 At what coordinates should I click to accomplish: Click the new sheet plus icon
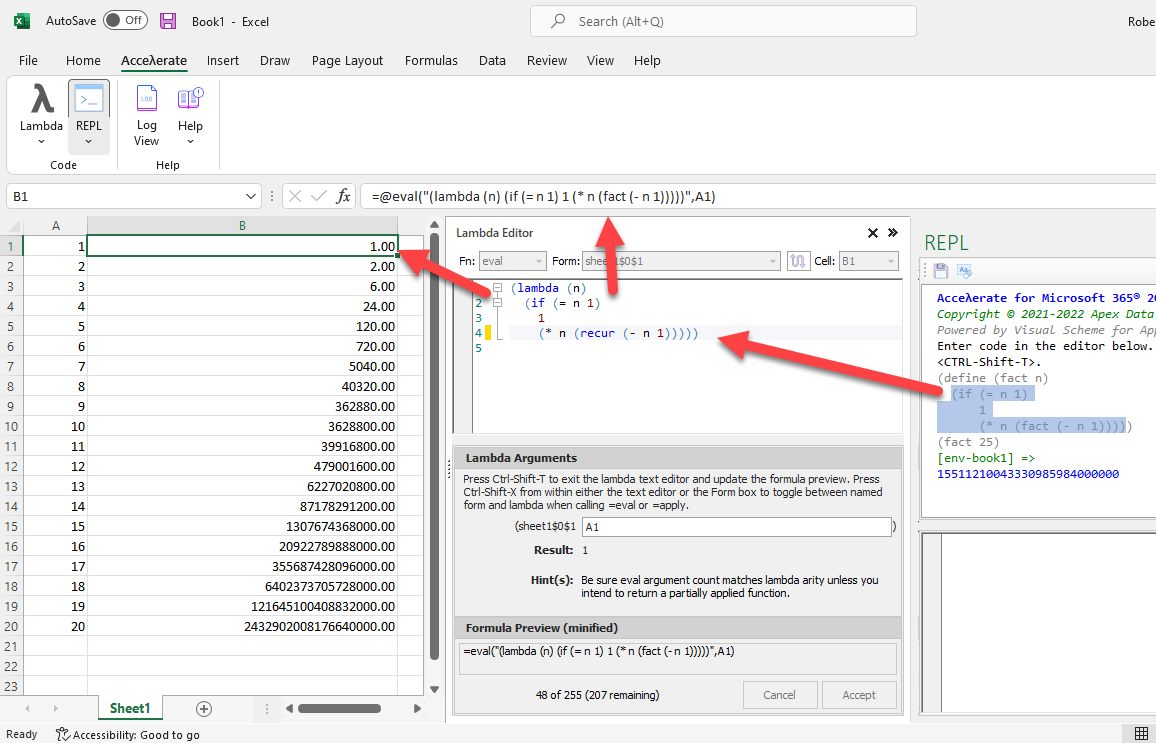(x=204, y=708)
